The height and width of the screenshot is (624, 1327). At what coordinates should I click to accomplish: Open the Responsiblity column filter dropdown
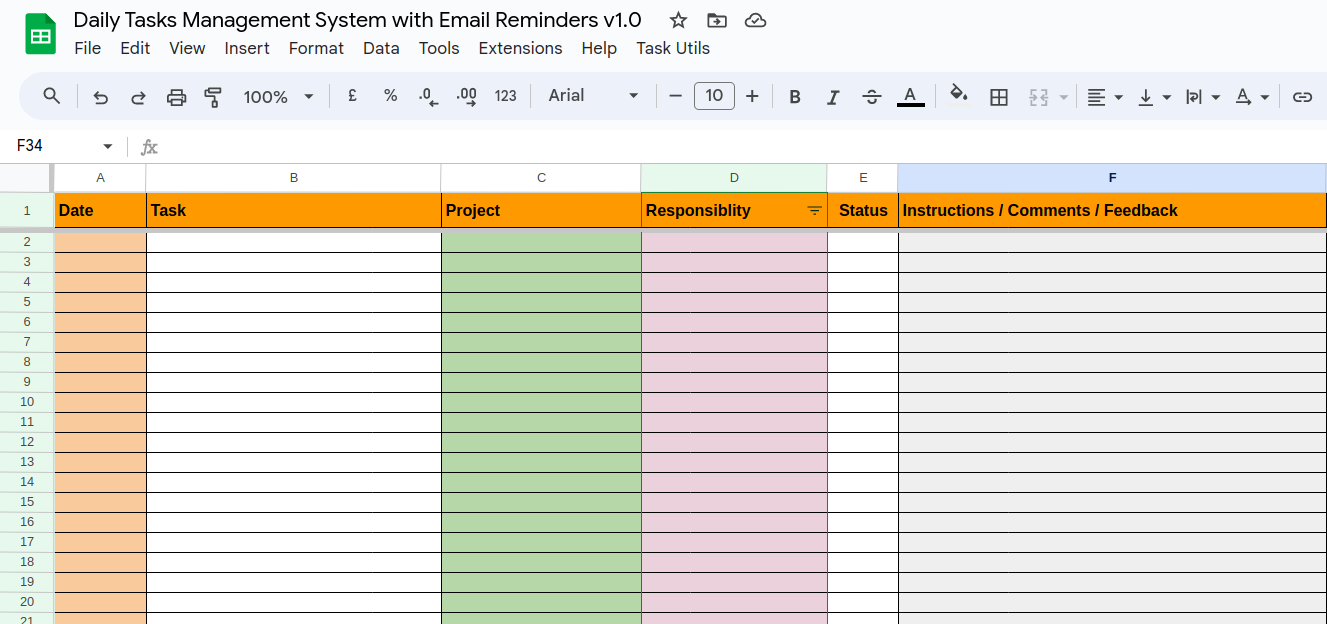coord(814,211)
